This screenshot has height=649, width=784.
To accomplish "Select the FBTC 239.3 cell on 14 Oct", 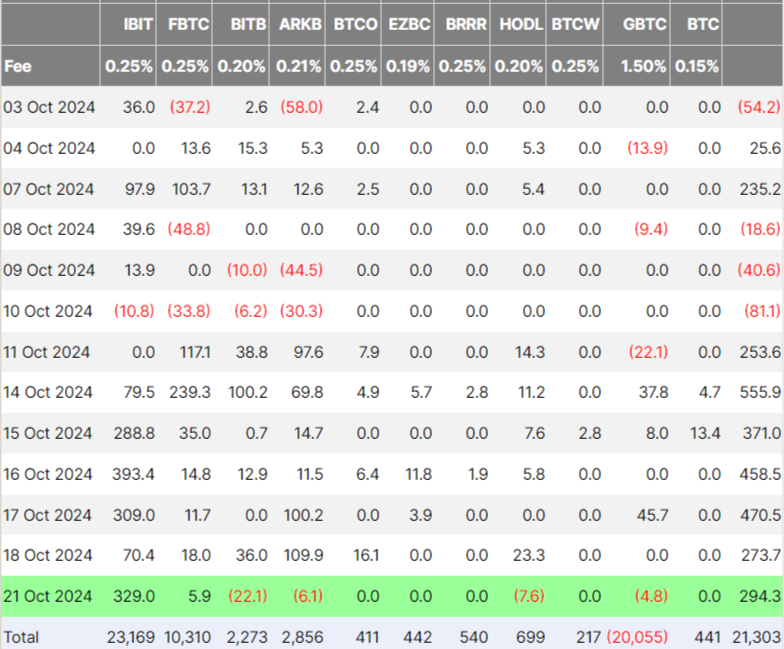I will tap(190, 392).
